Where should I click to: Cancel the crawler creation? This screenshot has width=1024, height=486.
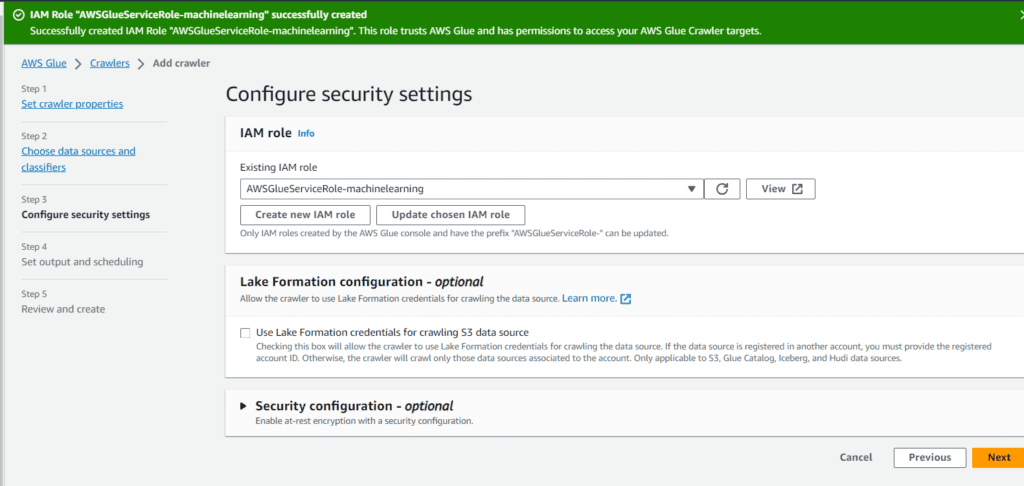(x=856, y=457)
